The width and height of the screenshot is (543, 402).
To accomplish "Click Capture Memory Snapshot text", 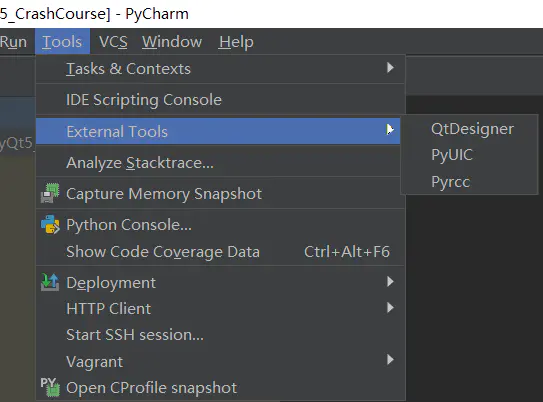I will [x=164, y=194].
